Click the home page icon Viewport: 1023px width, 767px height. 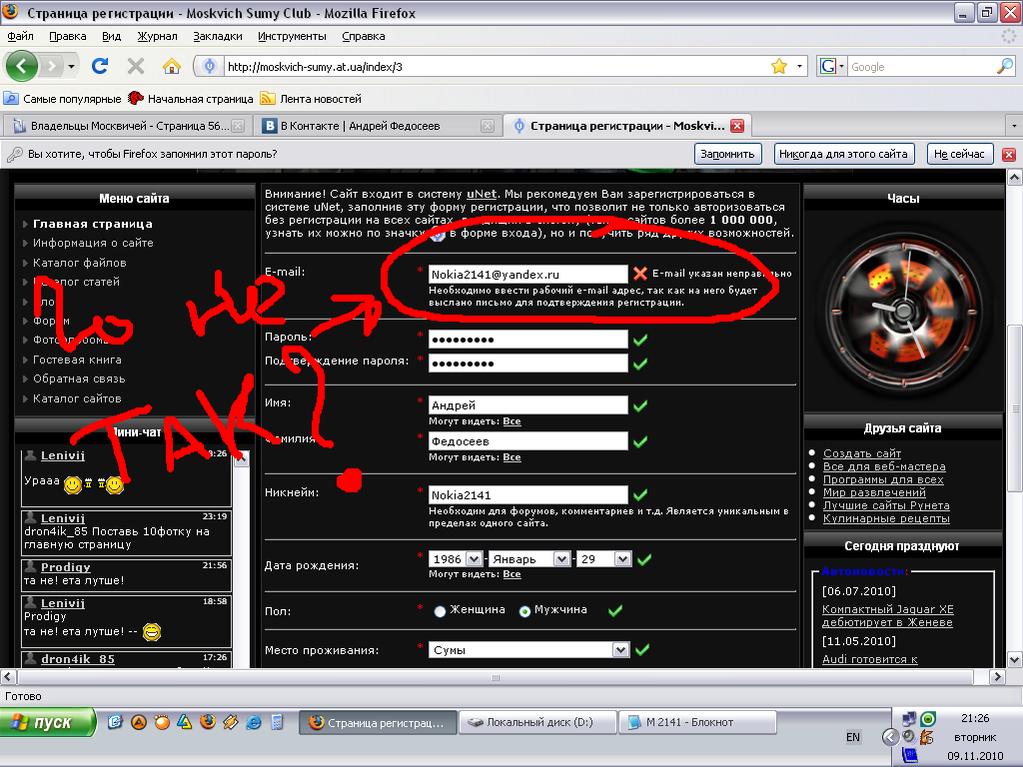point(171,66)
